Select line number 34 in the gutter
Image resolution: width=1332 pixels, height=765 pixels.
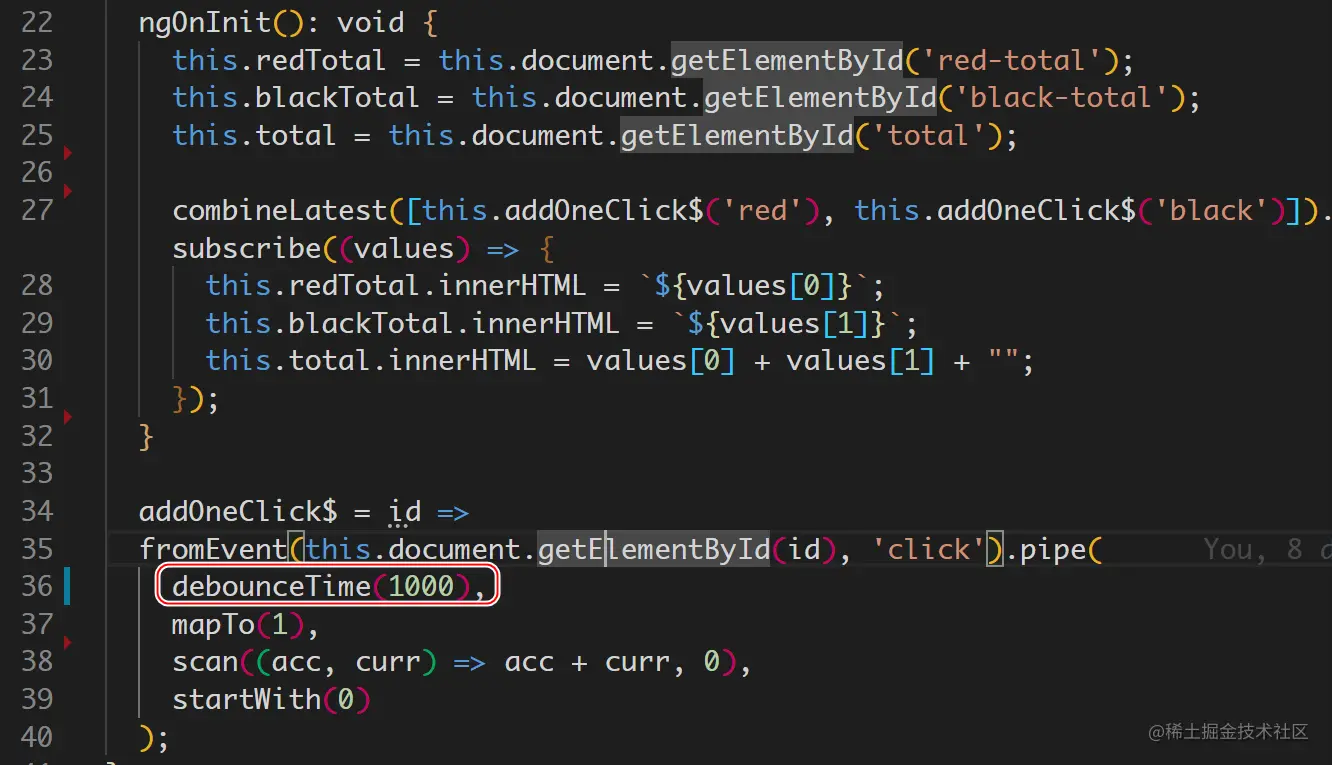36,511
